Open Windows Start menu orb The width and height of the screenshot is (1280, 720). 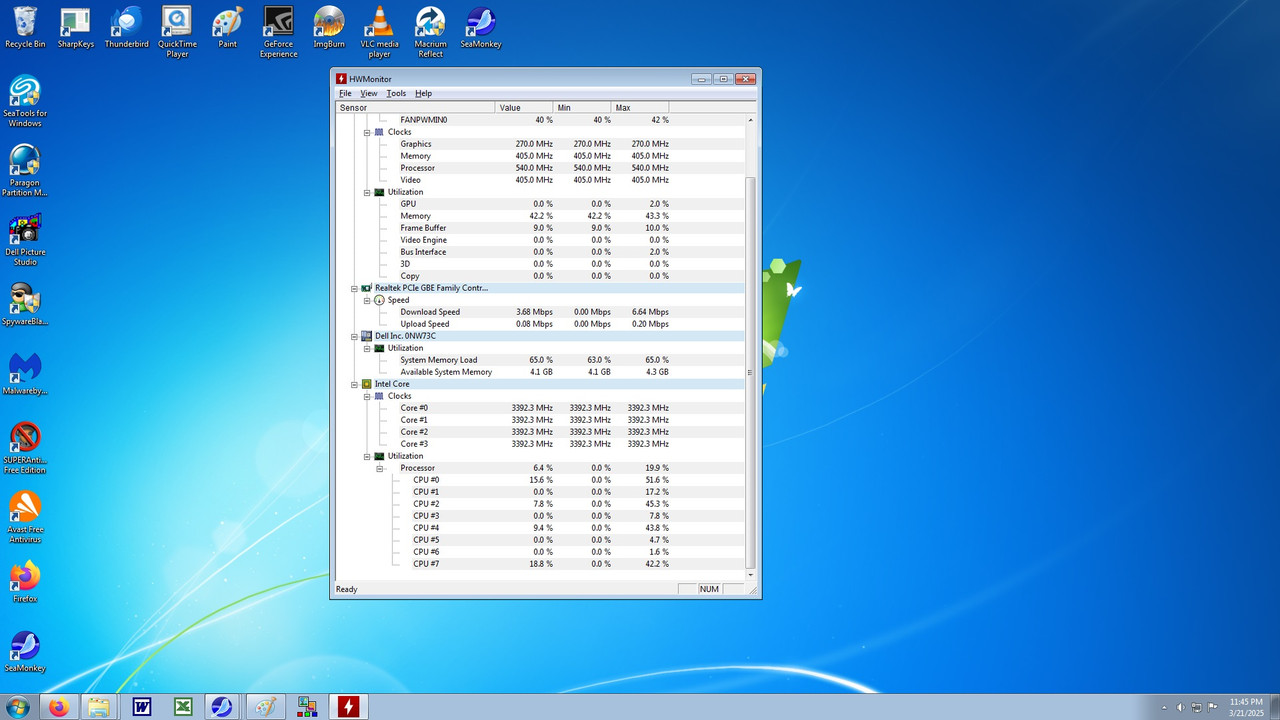point(18,707)
